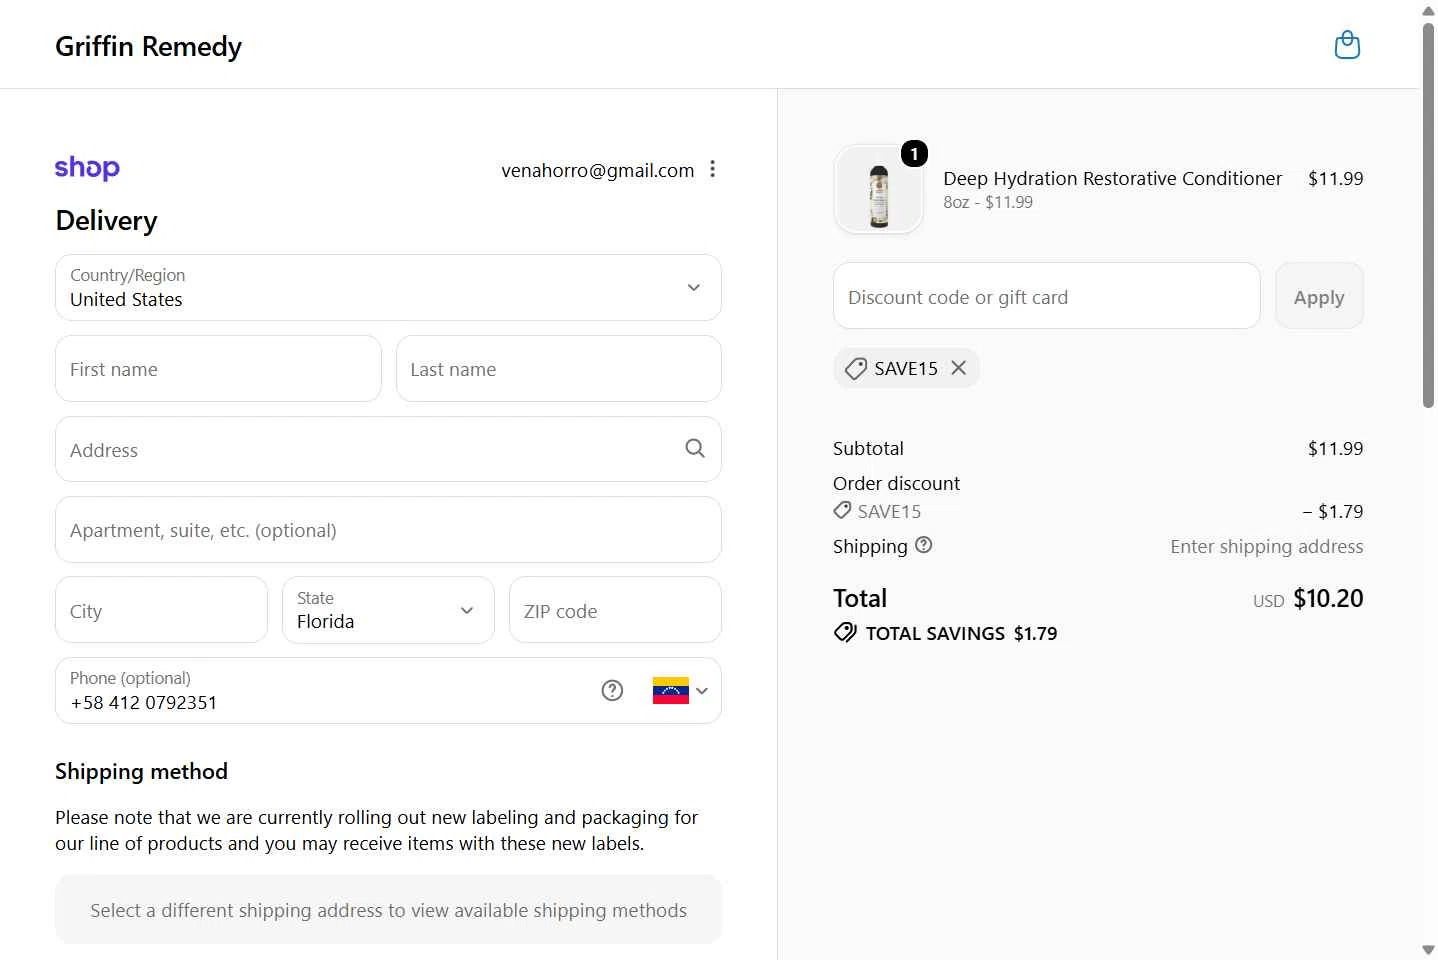This screenshot has width=1438, height=960.
Task: Show phone number help tooltip
Action: [x=612, y=690]
